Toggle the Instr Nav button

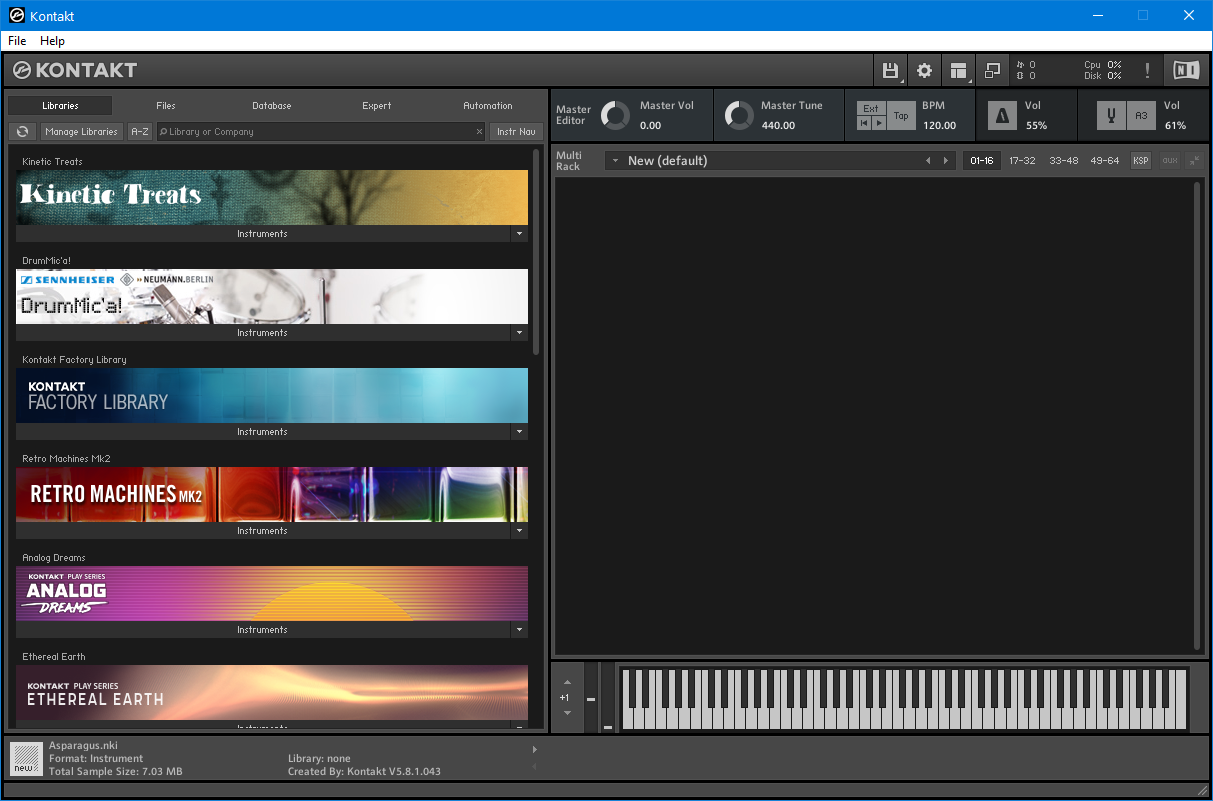pyautogui.click(x=516, y=131)
